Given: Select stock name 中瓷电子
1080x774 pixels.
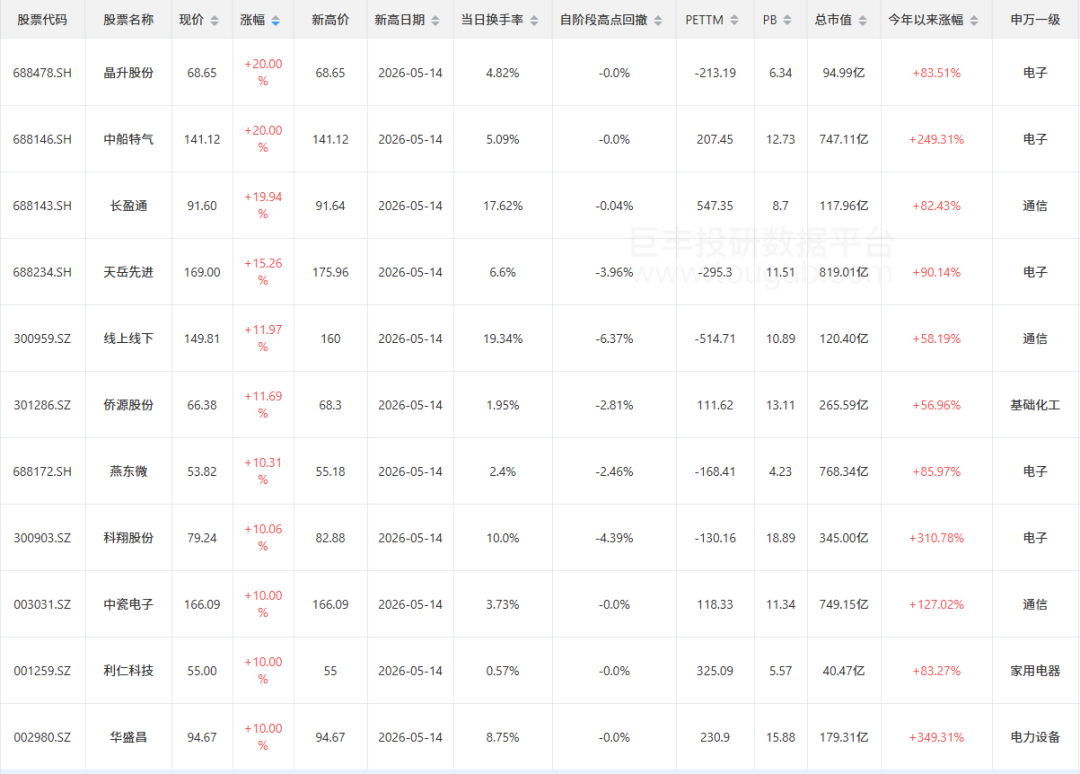Looking at the screenshot, I should (x=128, y=605).
